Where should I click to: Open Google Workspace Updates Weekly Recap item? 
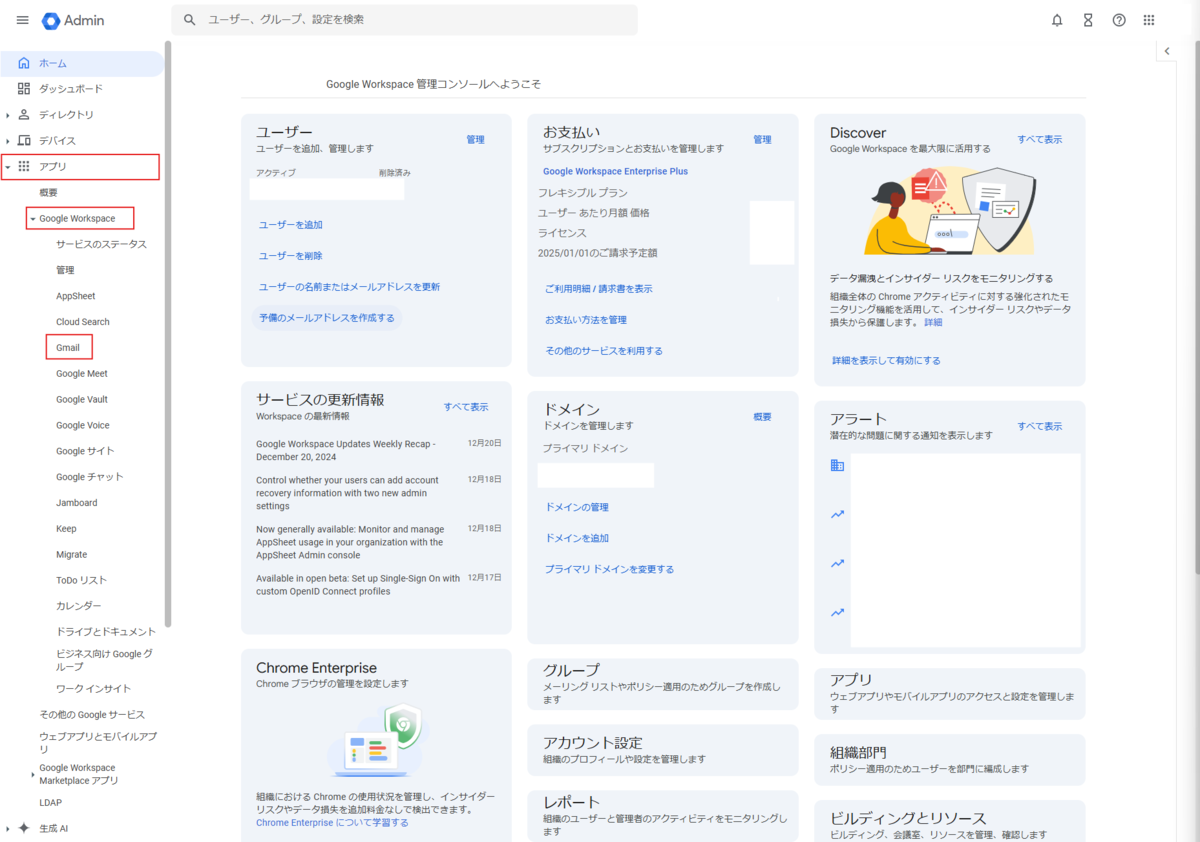(x=345, y=450)
